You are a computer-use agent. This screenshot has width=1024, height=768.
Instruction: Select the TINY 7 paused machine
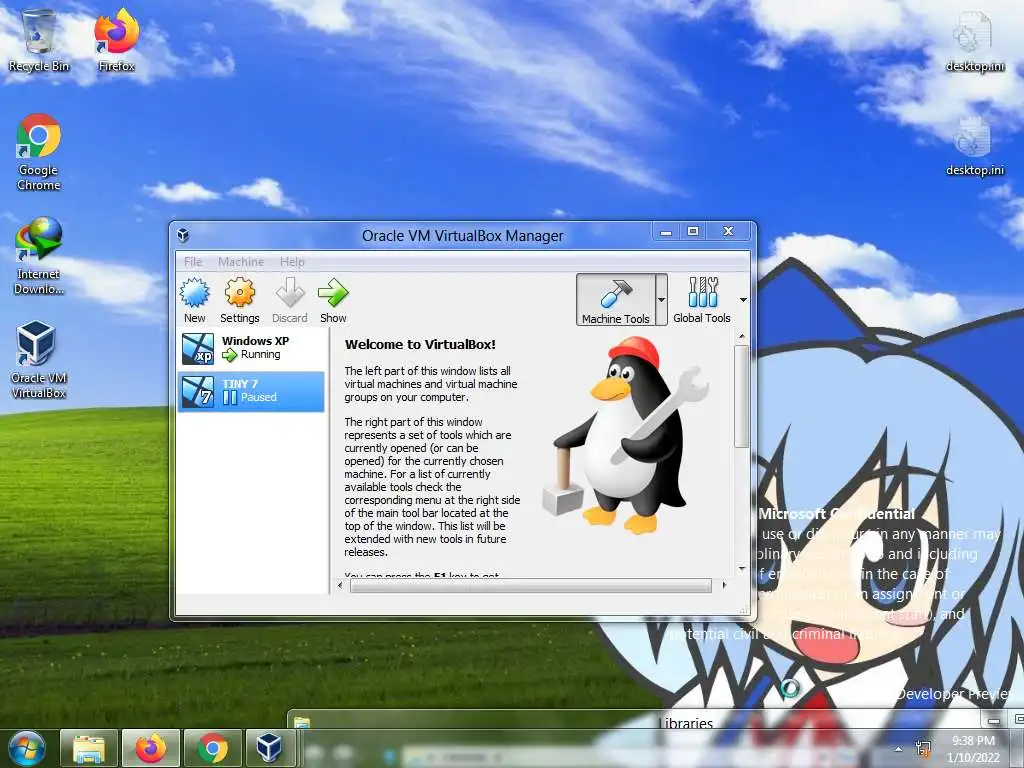pos(251,391)
